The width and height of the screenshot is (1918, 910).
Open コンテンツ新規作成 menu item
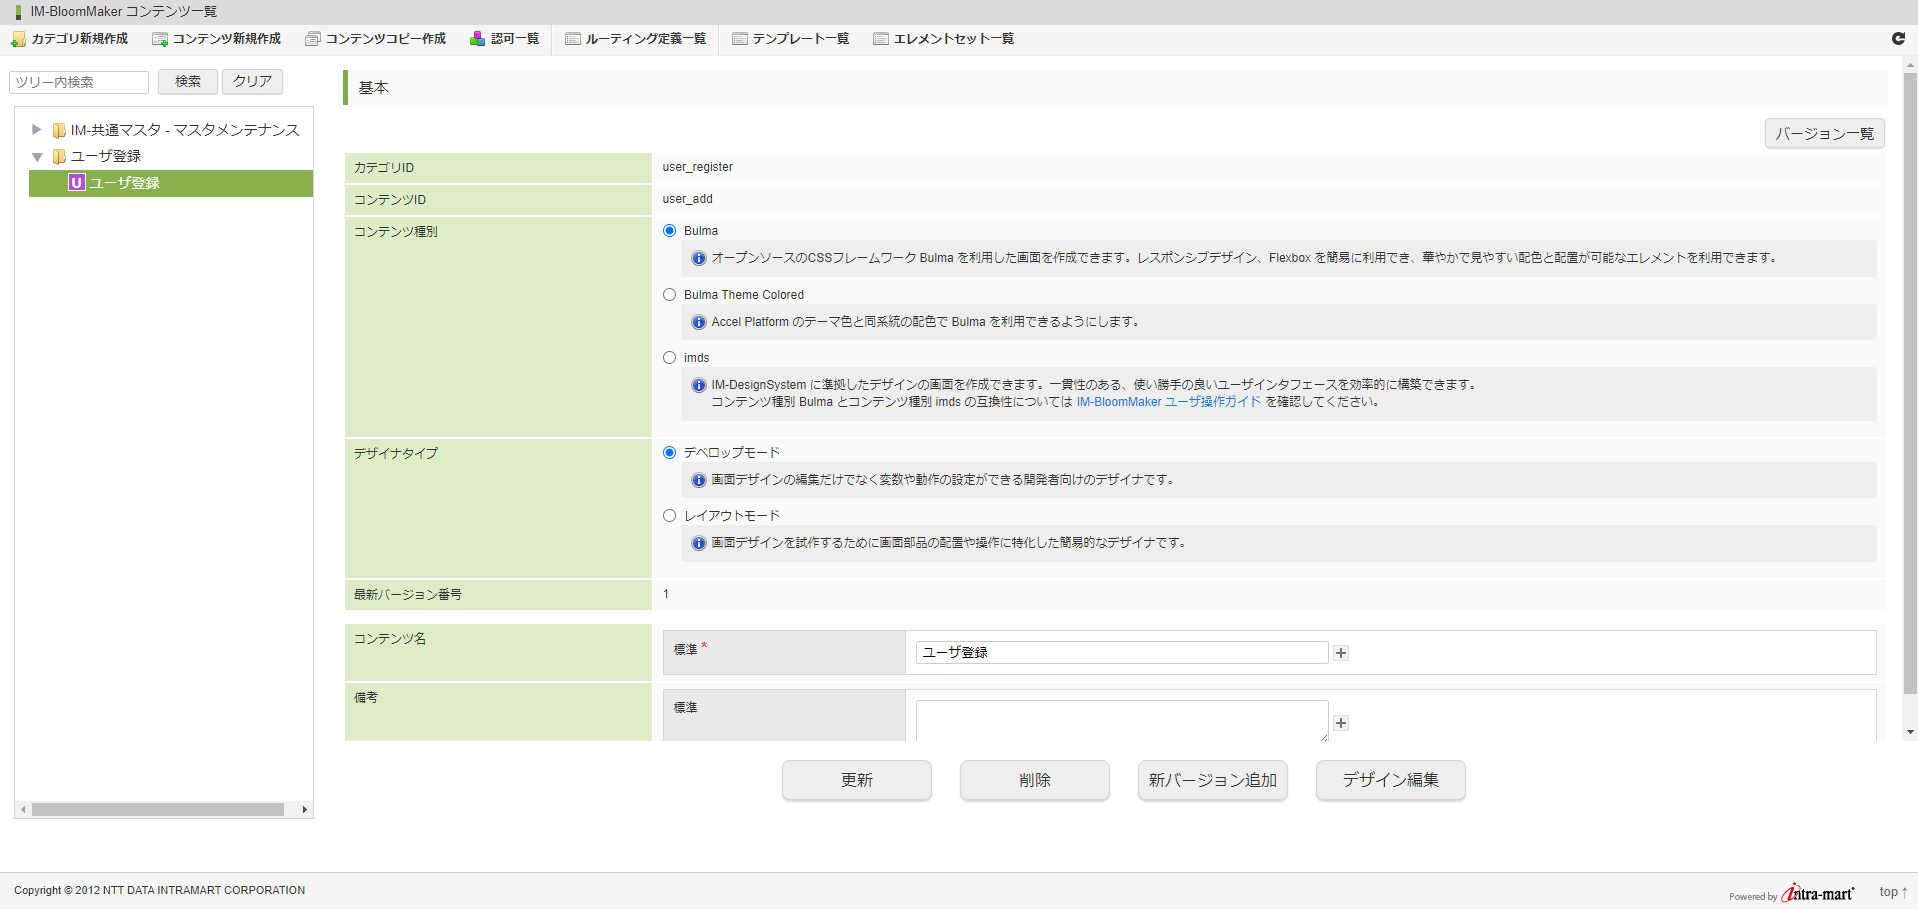pyautogui.click(x=217, y=39)
